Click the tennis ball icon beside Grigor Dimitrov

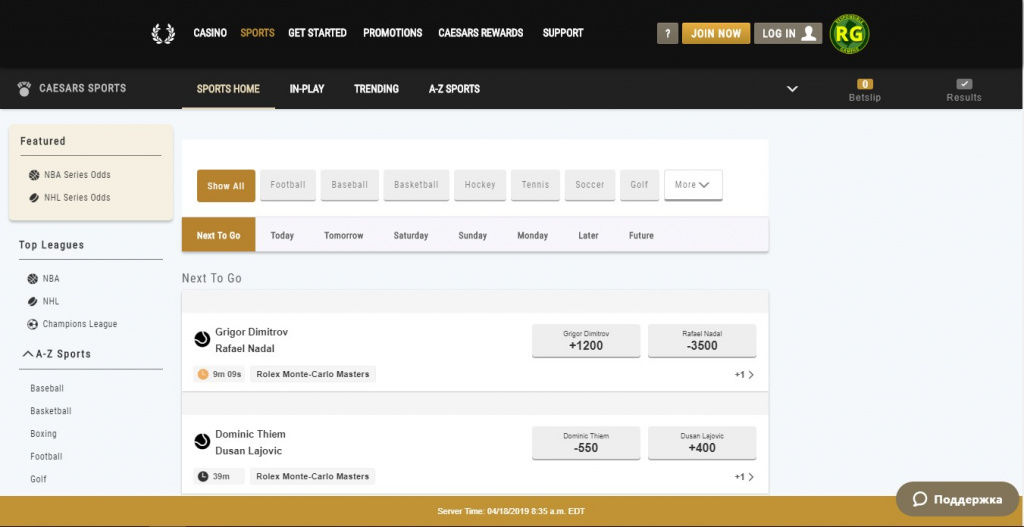click(202, 339)
